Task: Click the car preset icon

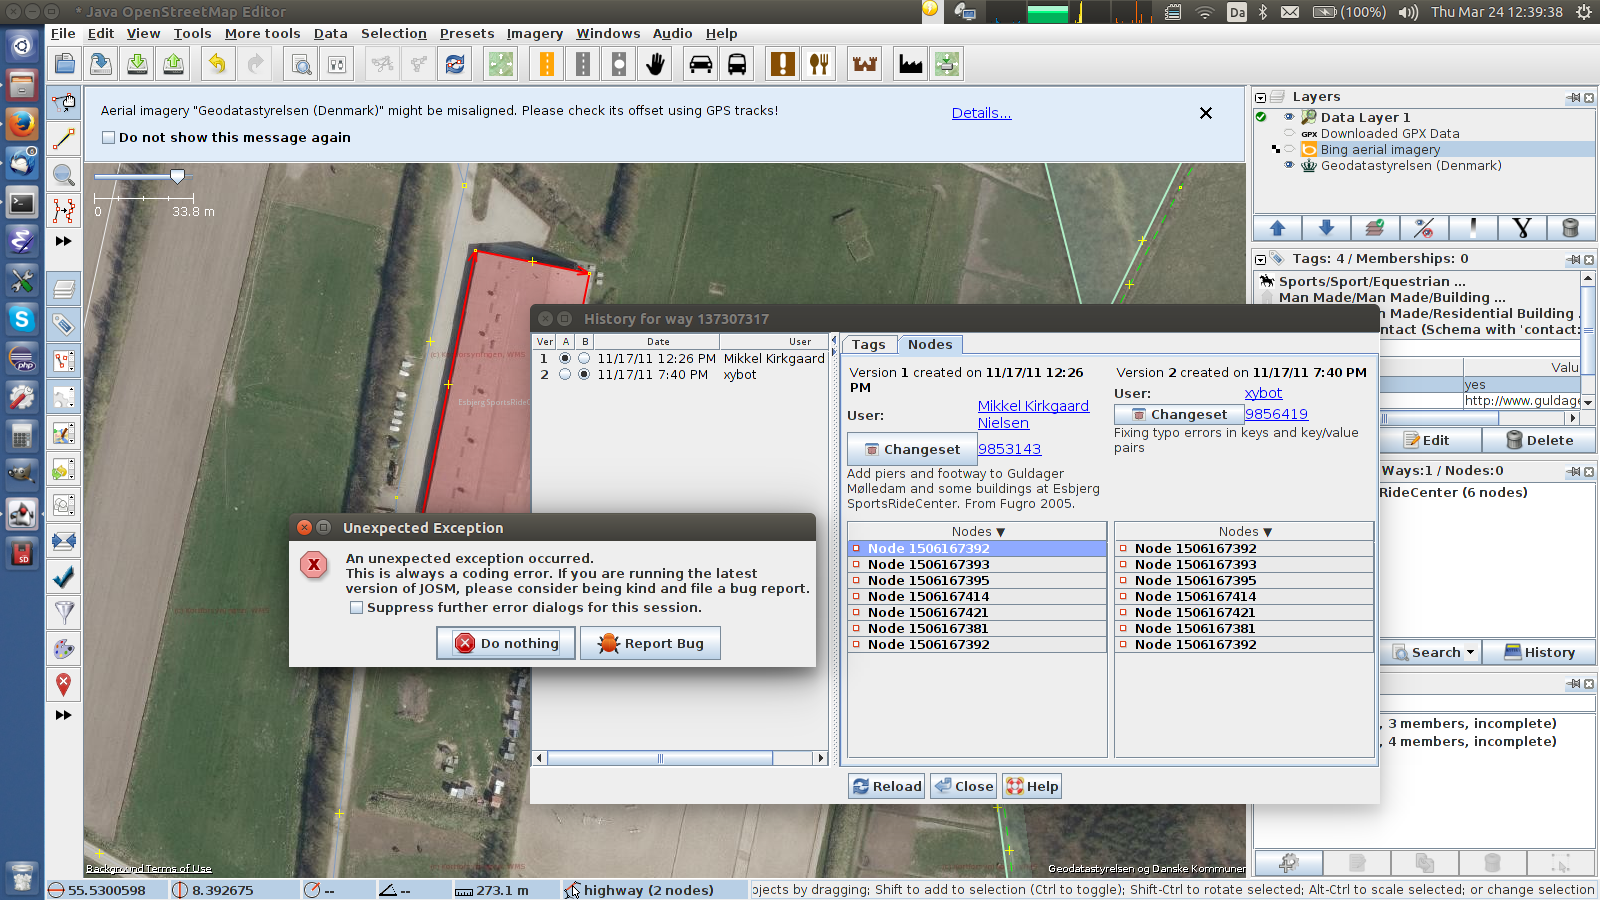Action: click(701, 64)
